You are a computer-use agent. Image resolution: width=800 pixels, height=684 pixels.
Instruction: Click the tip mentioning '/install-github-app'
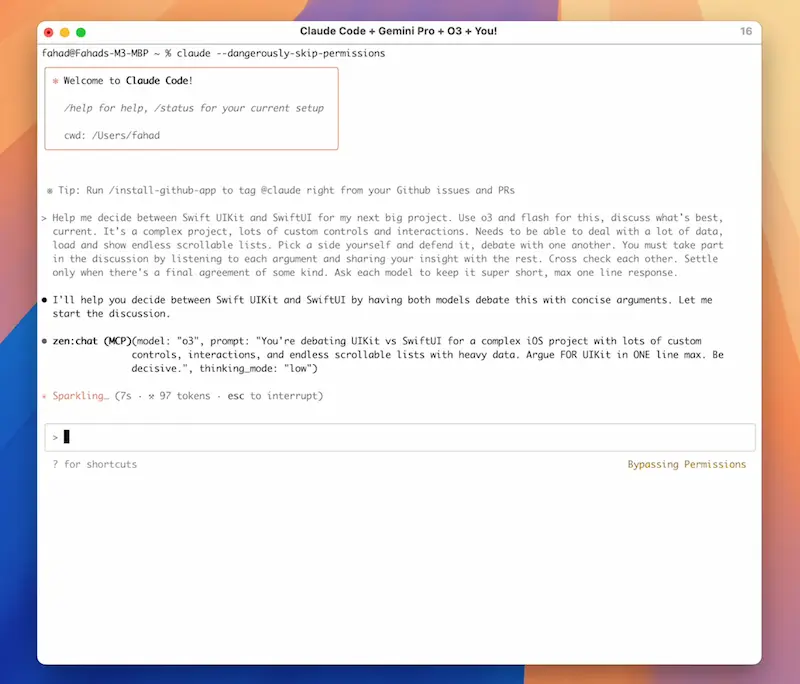pyautogui.click(x=286, y=190)
